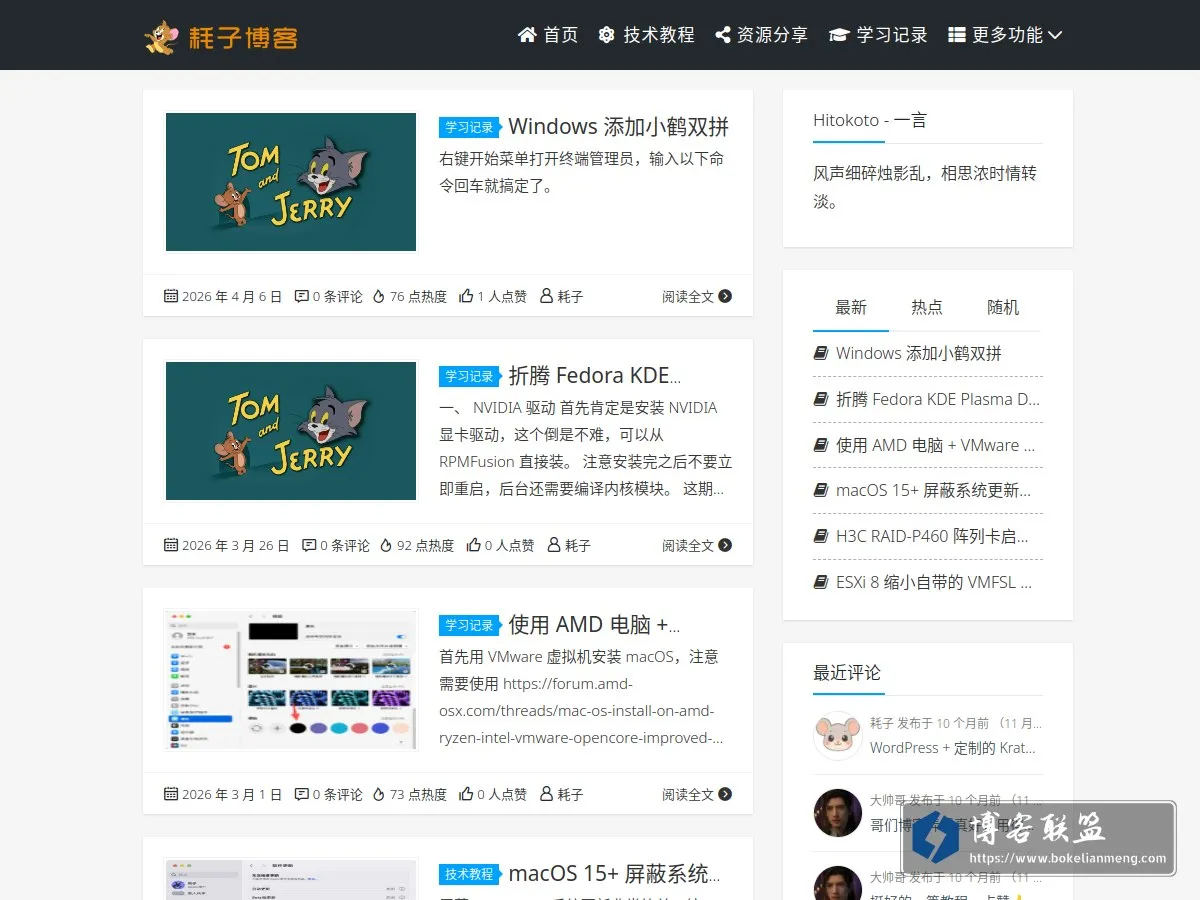This screenshot has height=900, width=1200.
Task: Click 技术教程 tag on the macOS 15+ post
Action: (x=469, y=875)
